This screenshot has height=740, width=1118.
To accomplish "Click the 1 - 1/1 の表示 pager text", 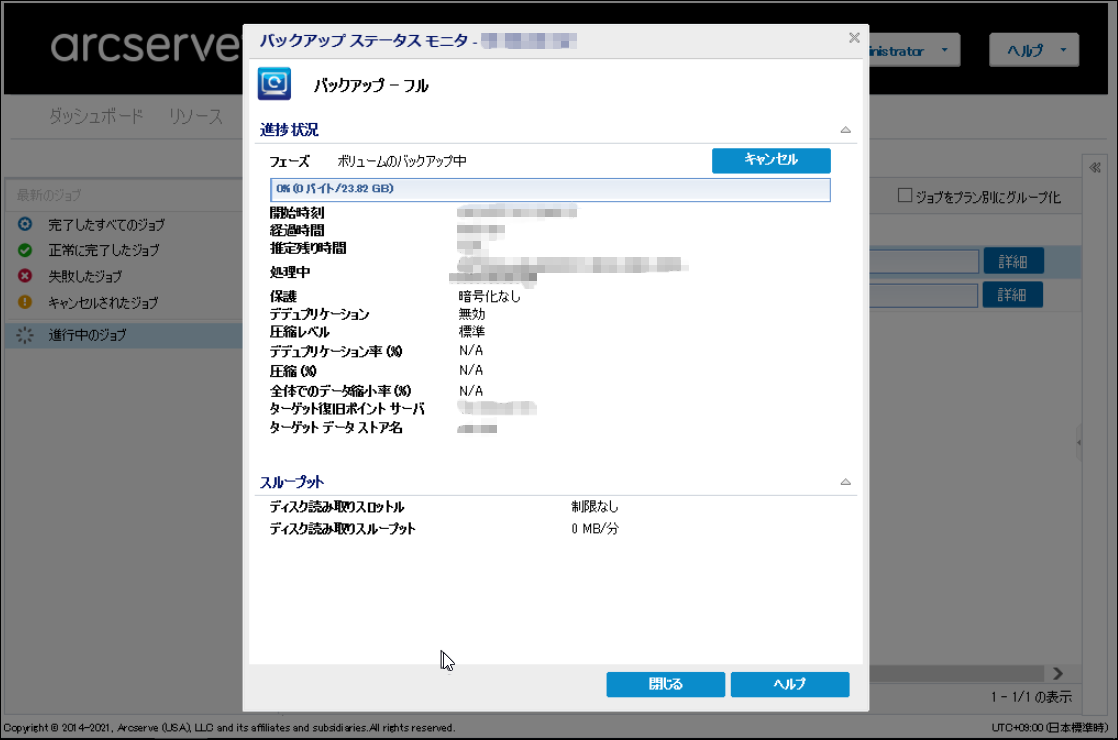I will click(x=1031, y=697).
